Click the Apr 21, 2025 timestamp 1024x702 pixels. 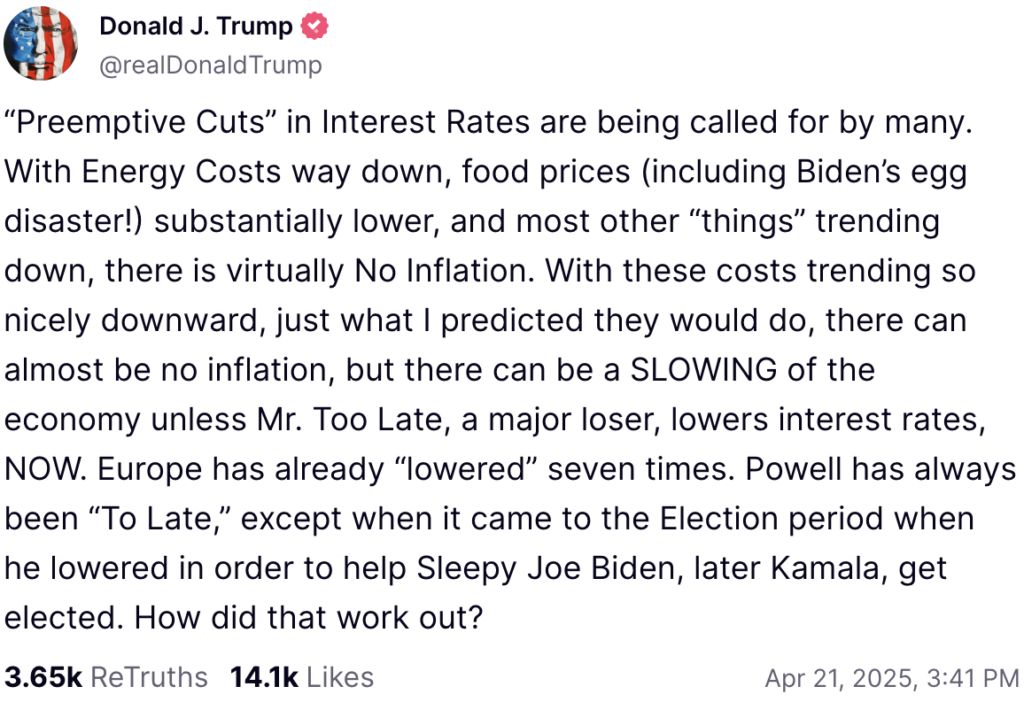(891, 678)
